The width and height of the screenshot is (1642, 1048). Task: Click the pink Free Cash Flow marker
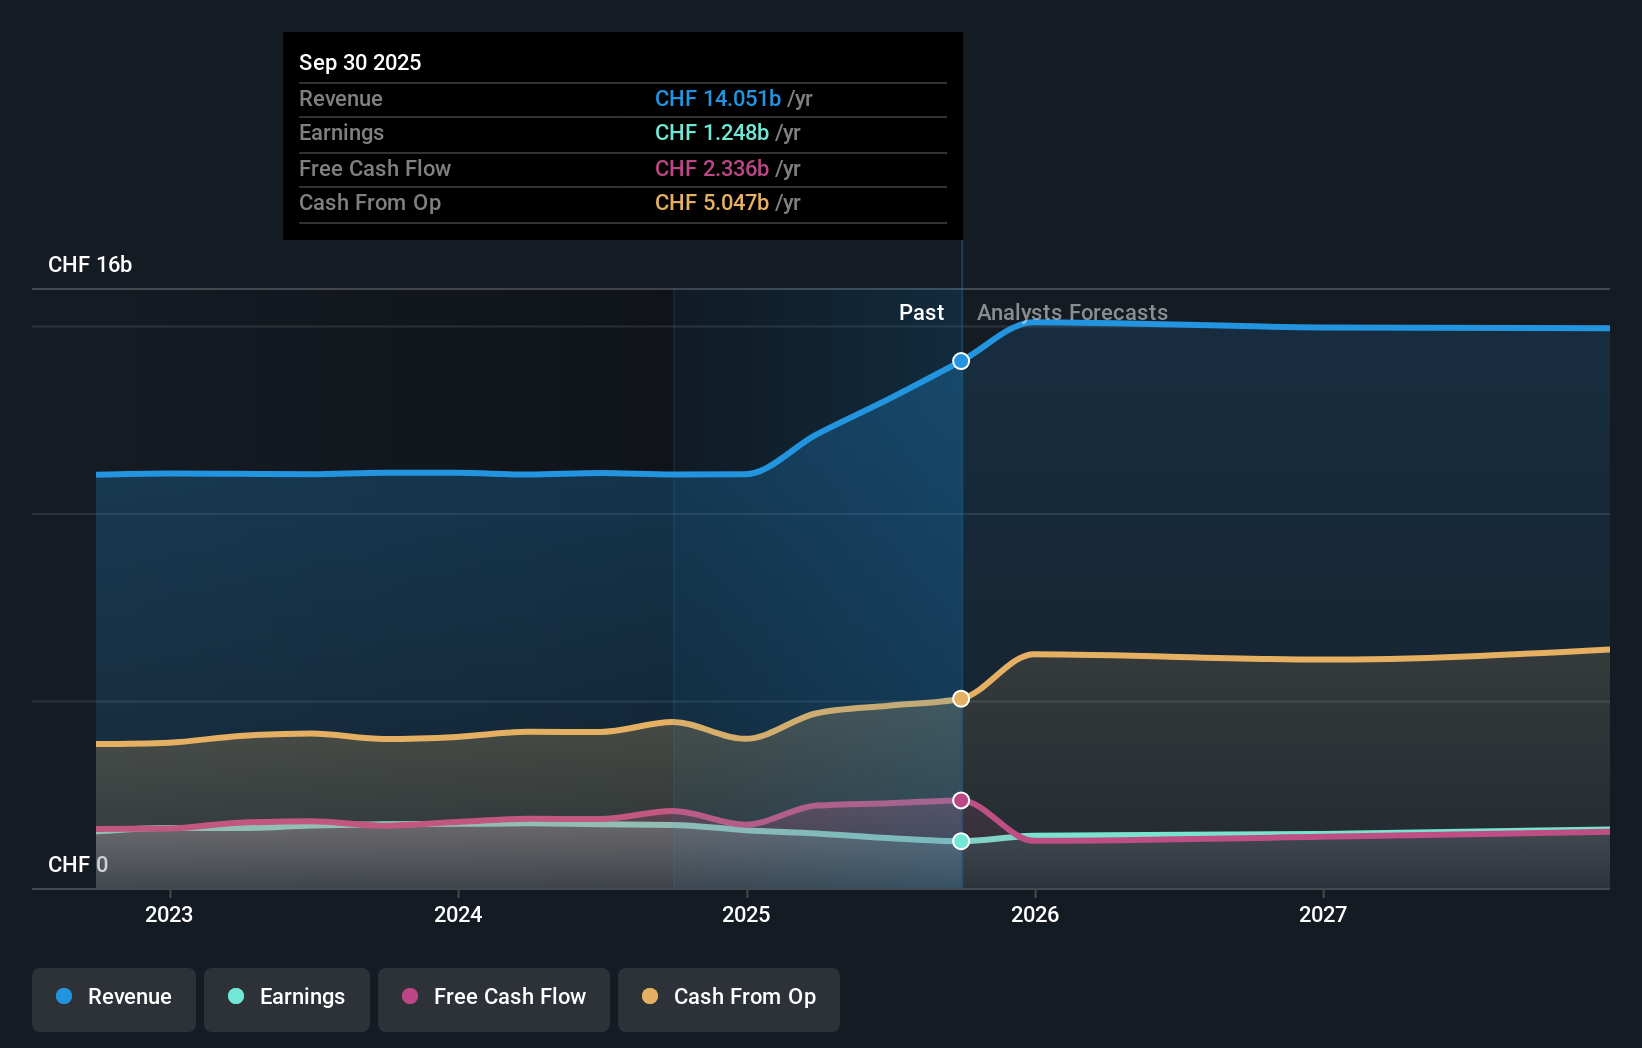pyautogui.click(x=960, y=799)
